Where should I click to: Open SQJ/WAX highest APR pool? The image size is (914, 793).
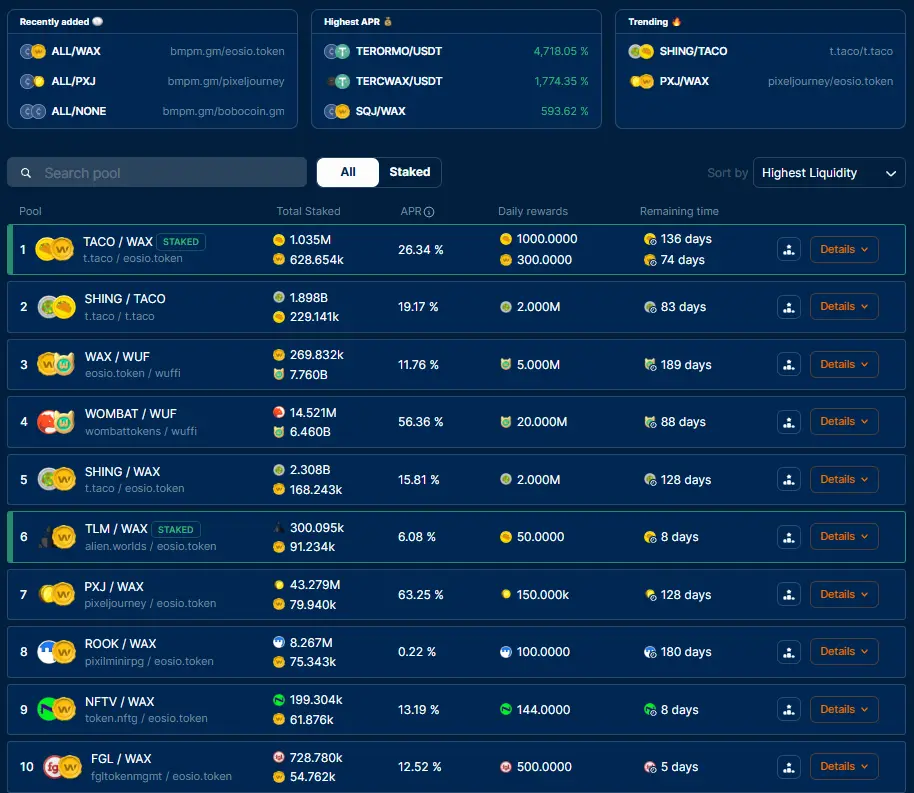(x=456, y=111)
